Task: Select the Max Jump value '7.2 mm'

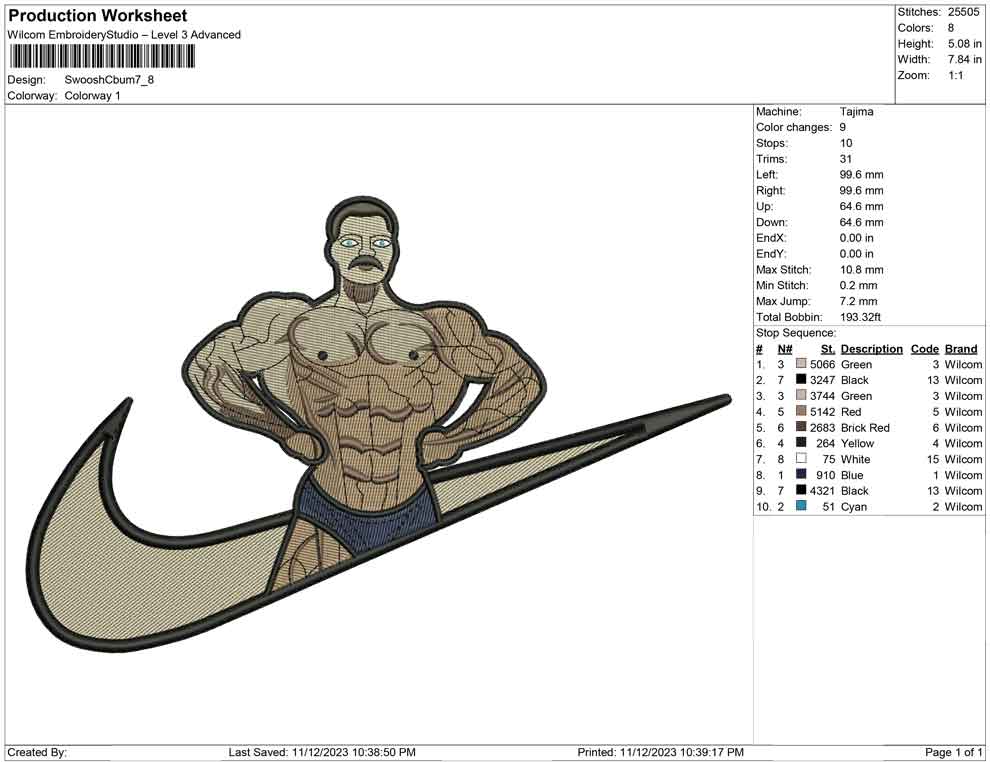Action: pos(858,301)
